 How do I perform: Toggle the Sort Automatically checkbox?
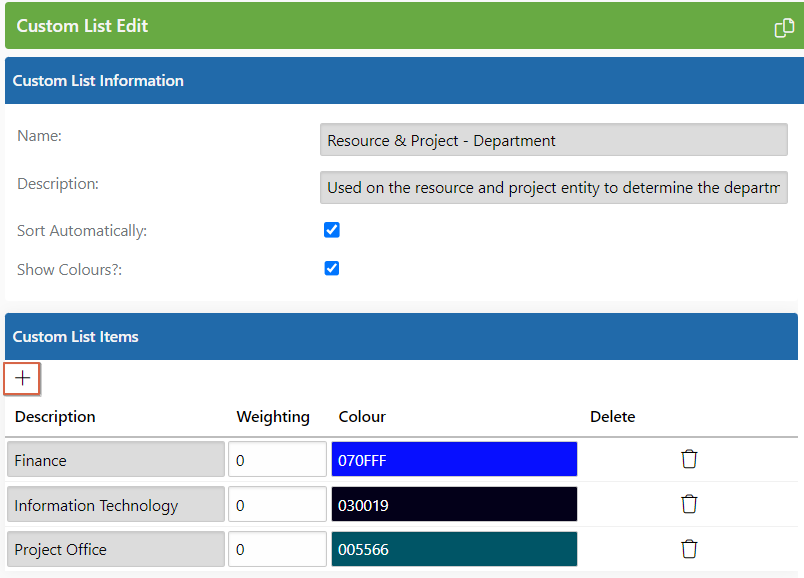click(x=332, y=230)
